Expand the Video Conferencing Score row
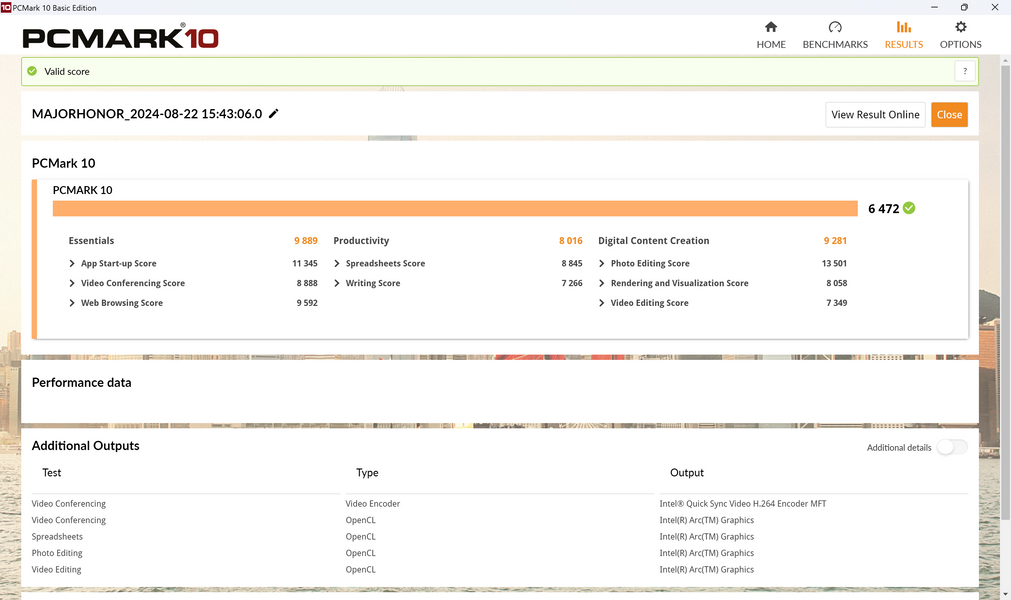 click(72, 283)
